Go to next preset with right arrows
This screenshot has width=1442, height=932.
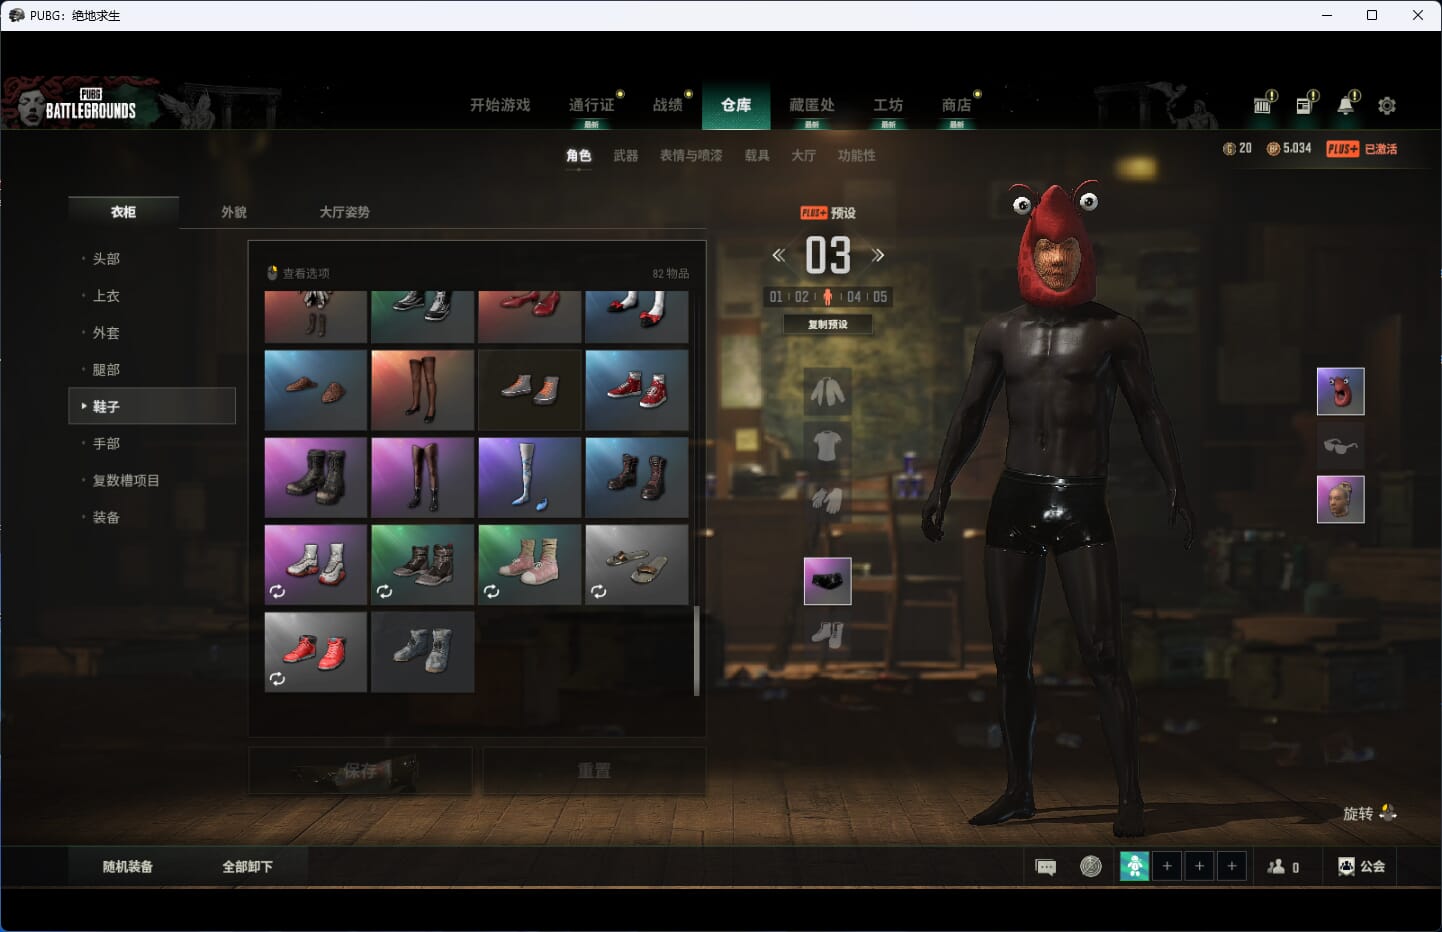877,255
